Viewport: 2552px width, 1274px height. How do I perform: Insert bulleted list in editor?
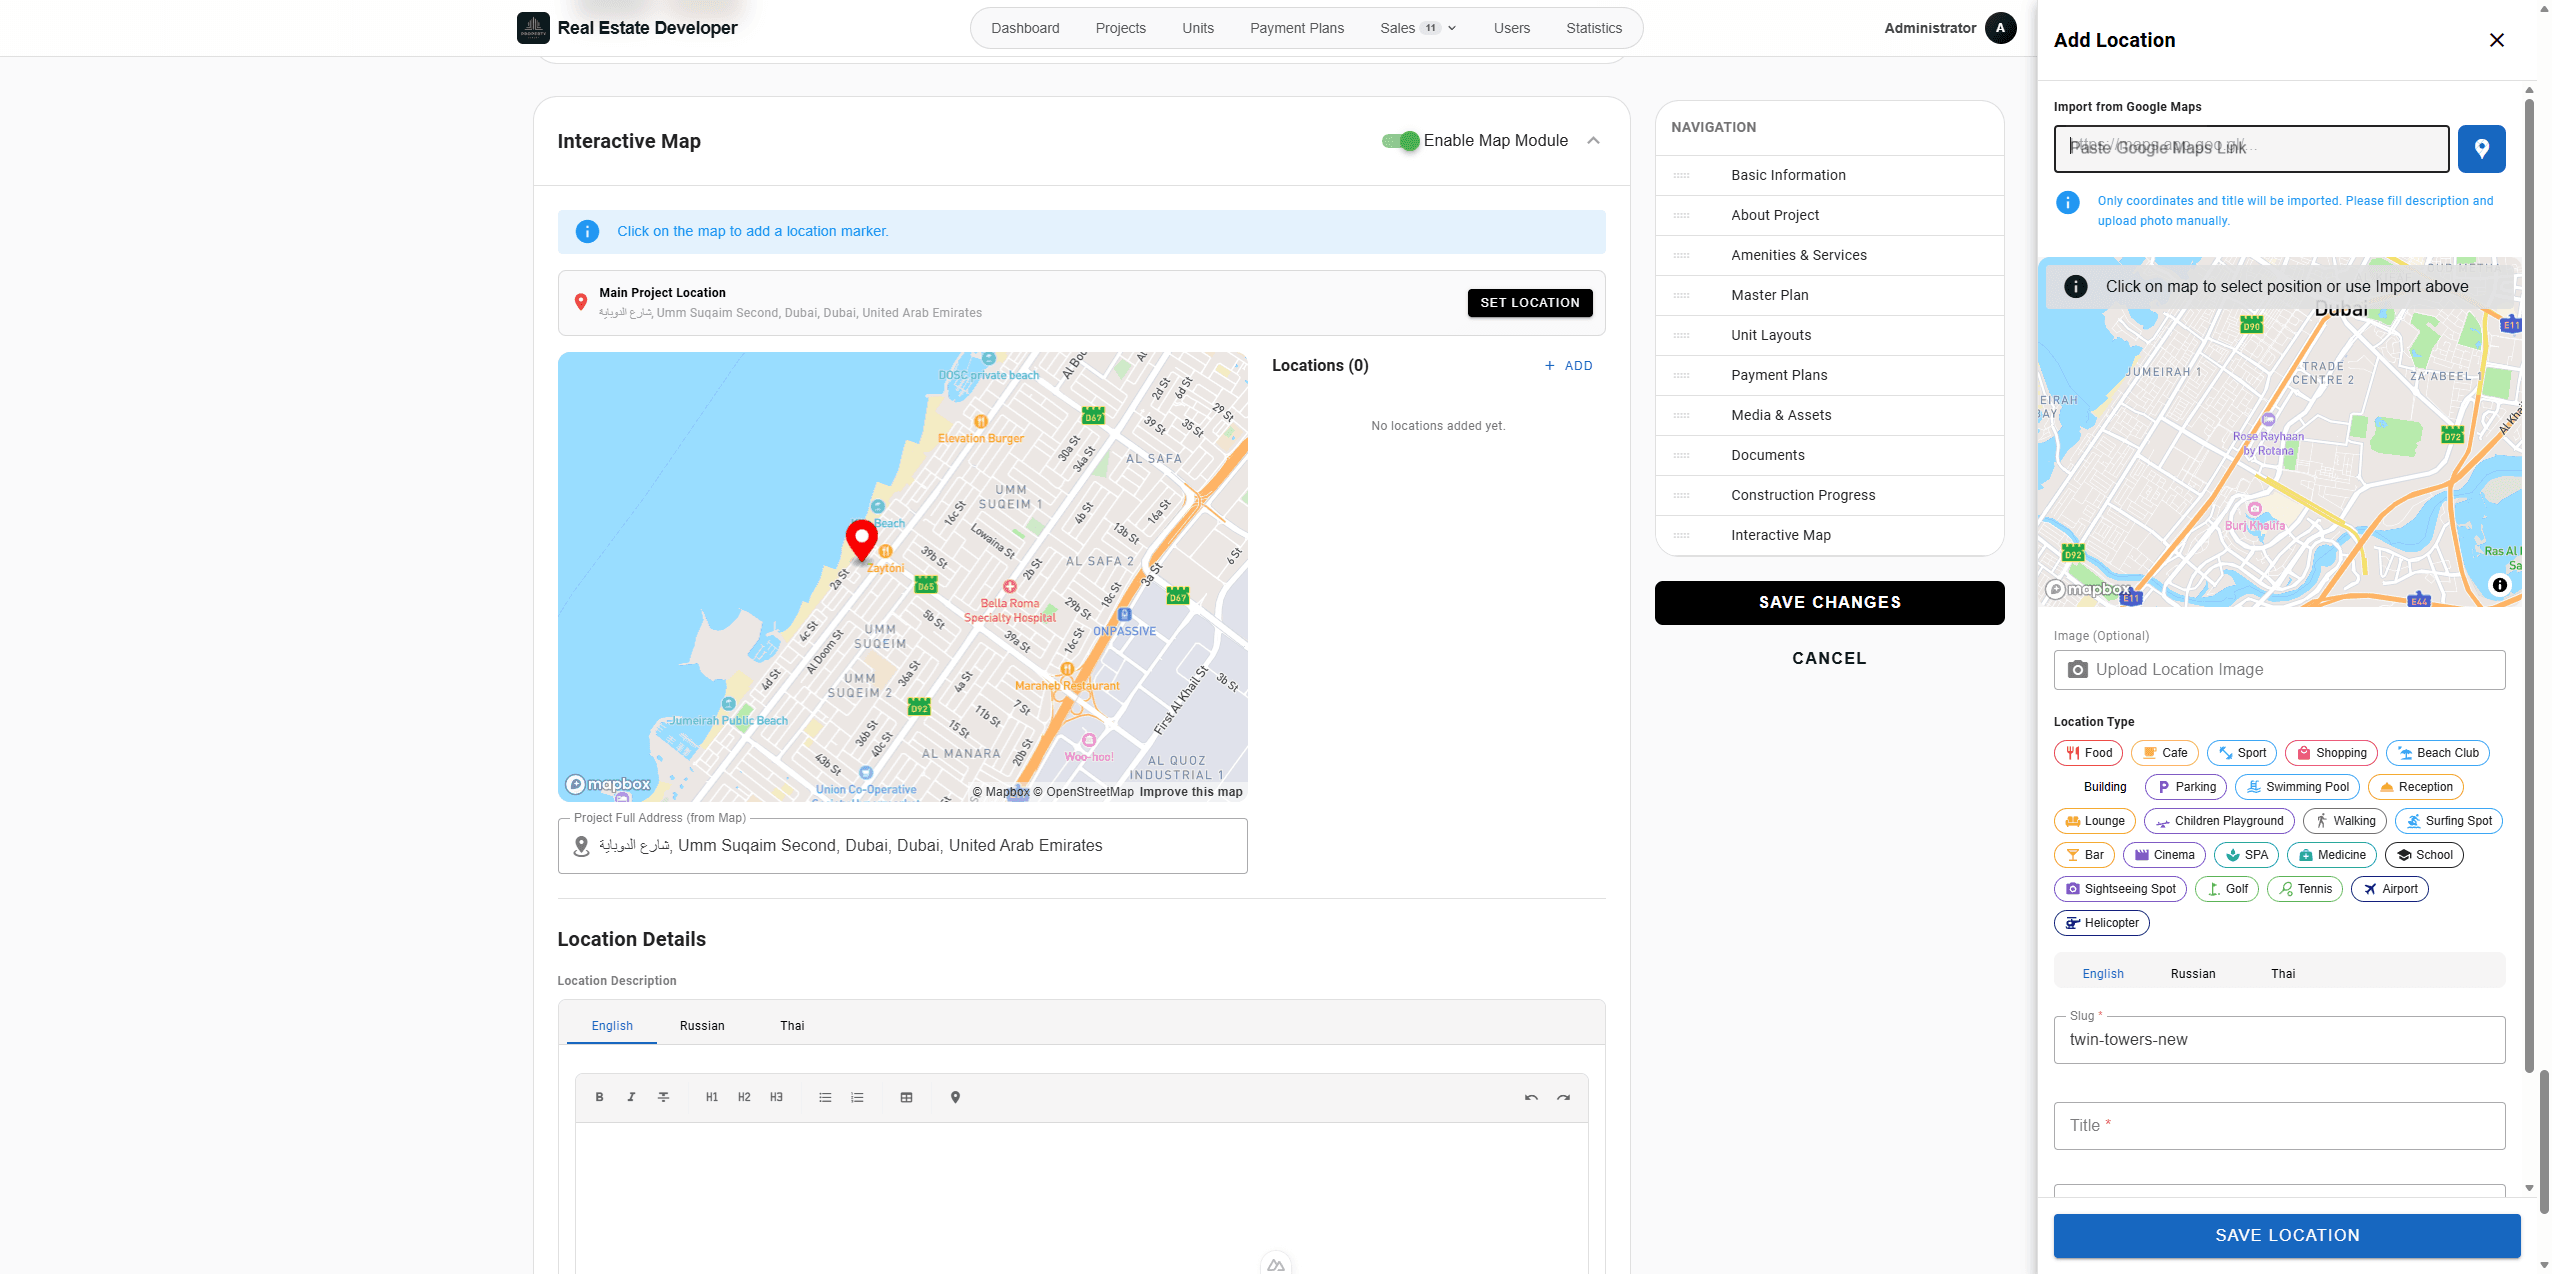click(x=825, y=1097)
